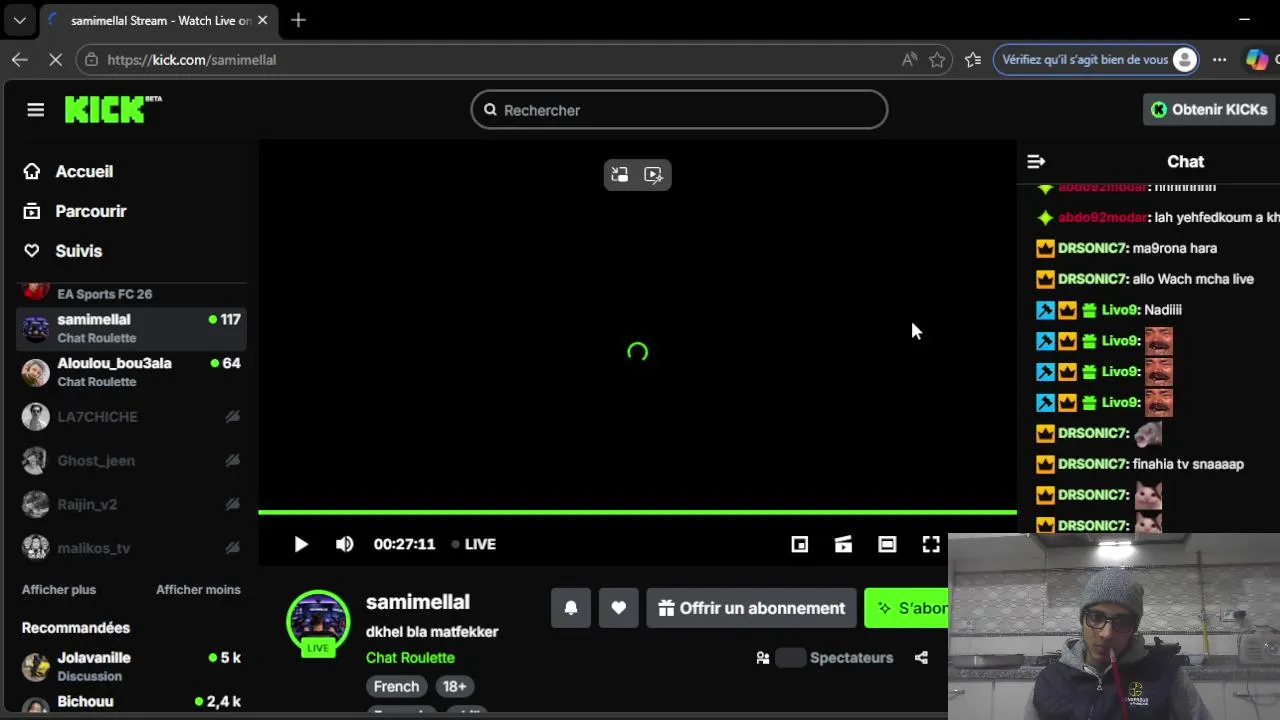Open the tab list dropdown
Image resolution: width=1280 pixels, height=720 pixels.
[x=19, y=20]
